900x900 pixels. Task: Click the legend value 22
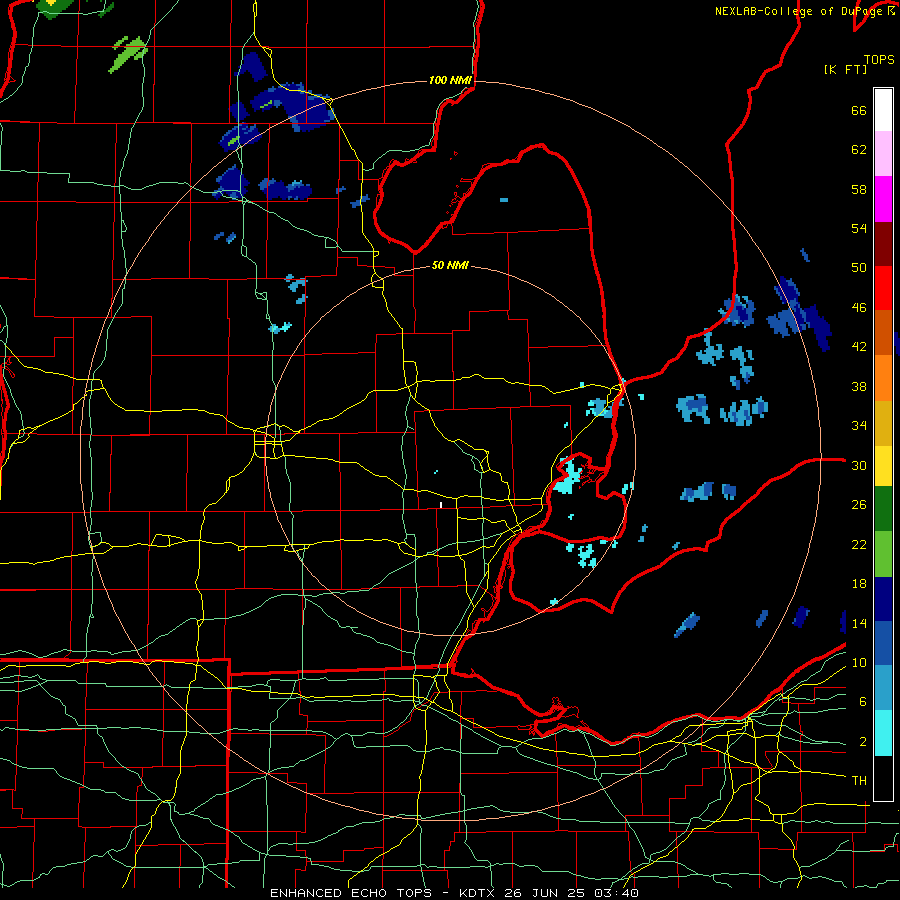click(x=859, y=544)
